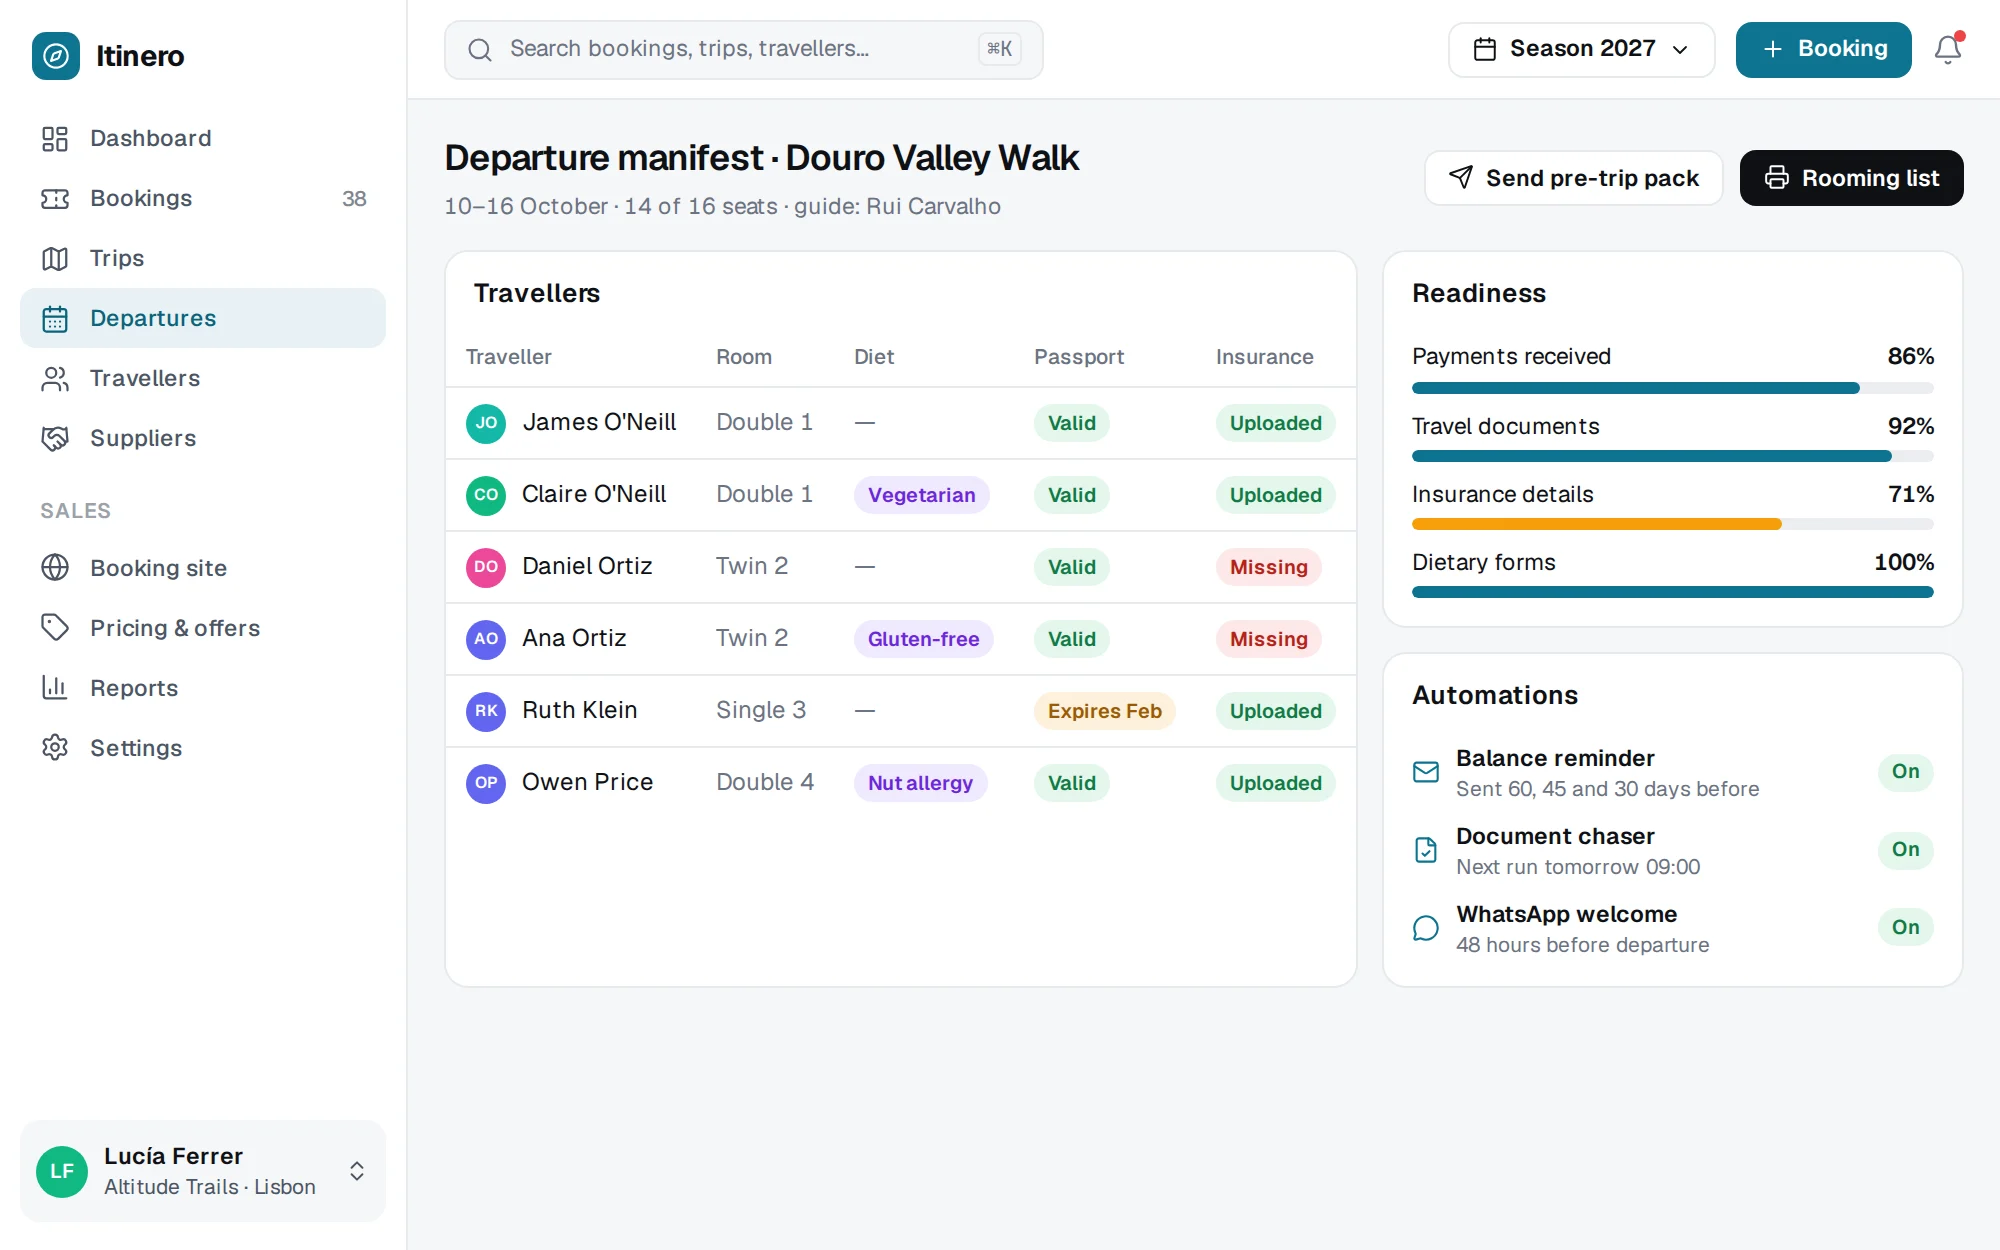Open Travellers in the sidebar
Image resolution: width=2000 pixels, height=1250 pixels.
click(203, 378)
